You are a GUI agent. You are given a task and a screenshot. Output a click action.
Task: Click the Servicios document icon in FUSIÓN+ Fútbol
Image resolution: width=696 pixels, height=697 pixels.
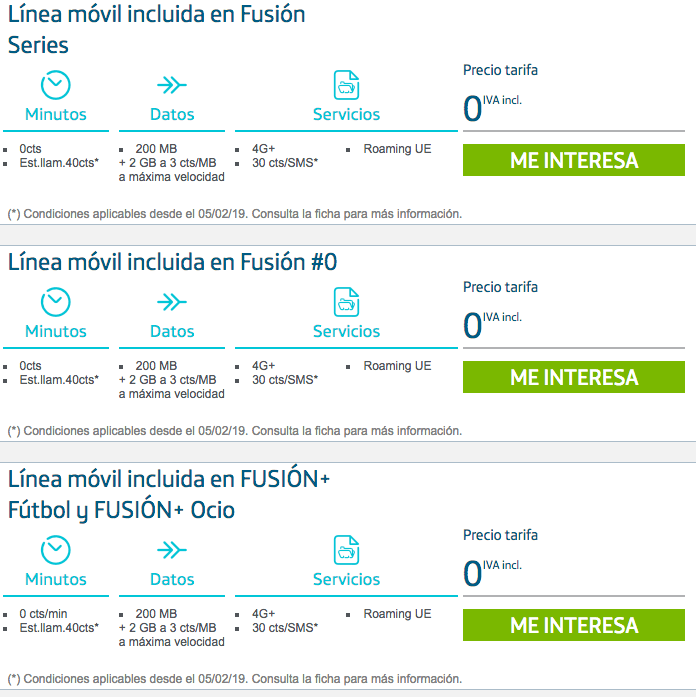pyautogui.click(x=346, y=550)
